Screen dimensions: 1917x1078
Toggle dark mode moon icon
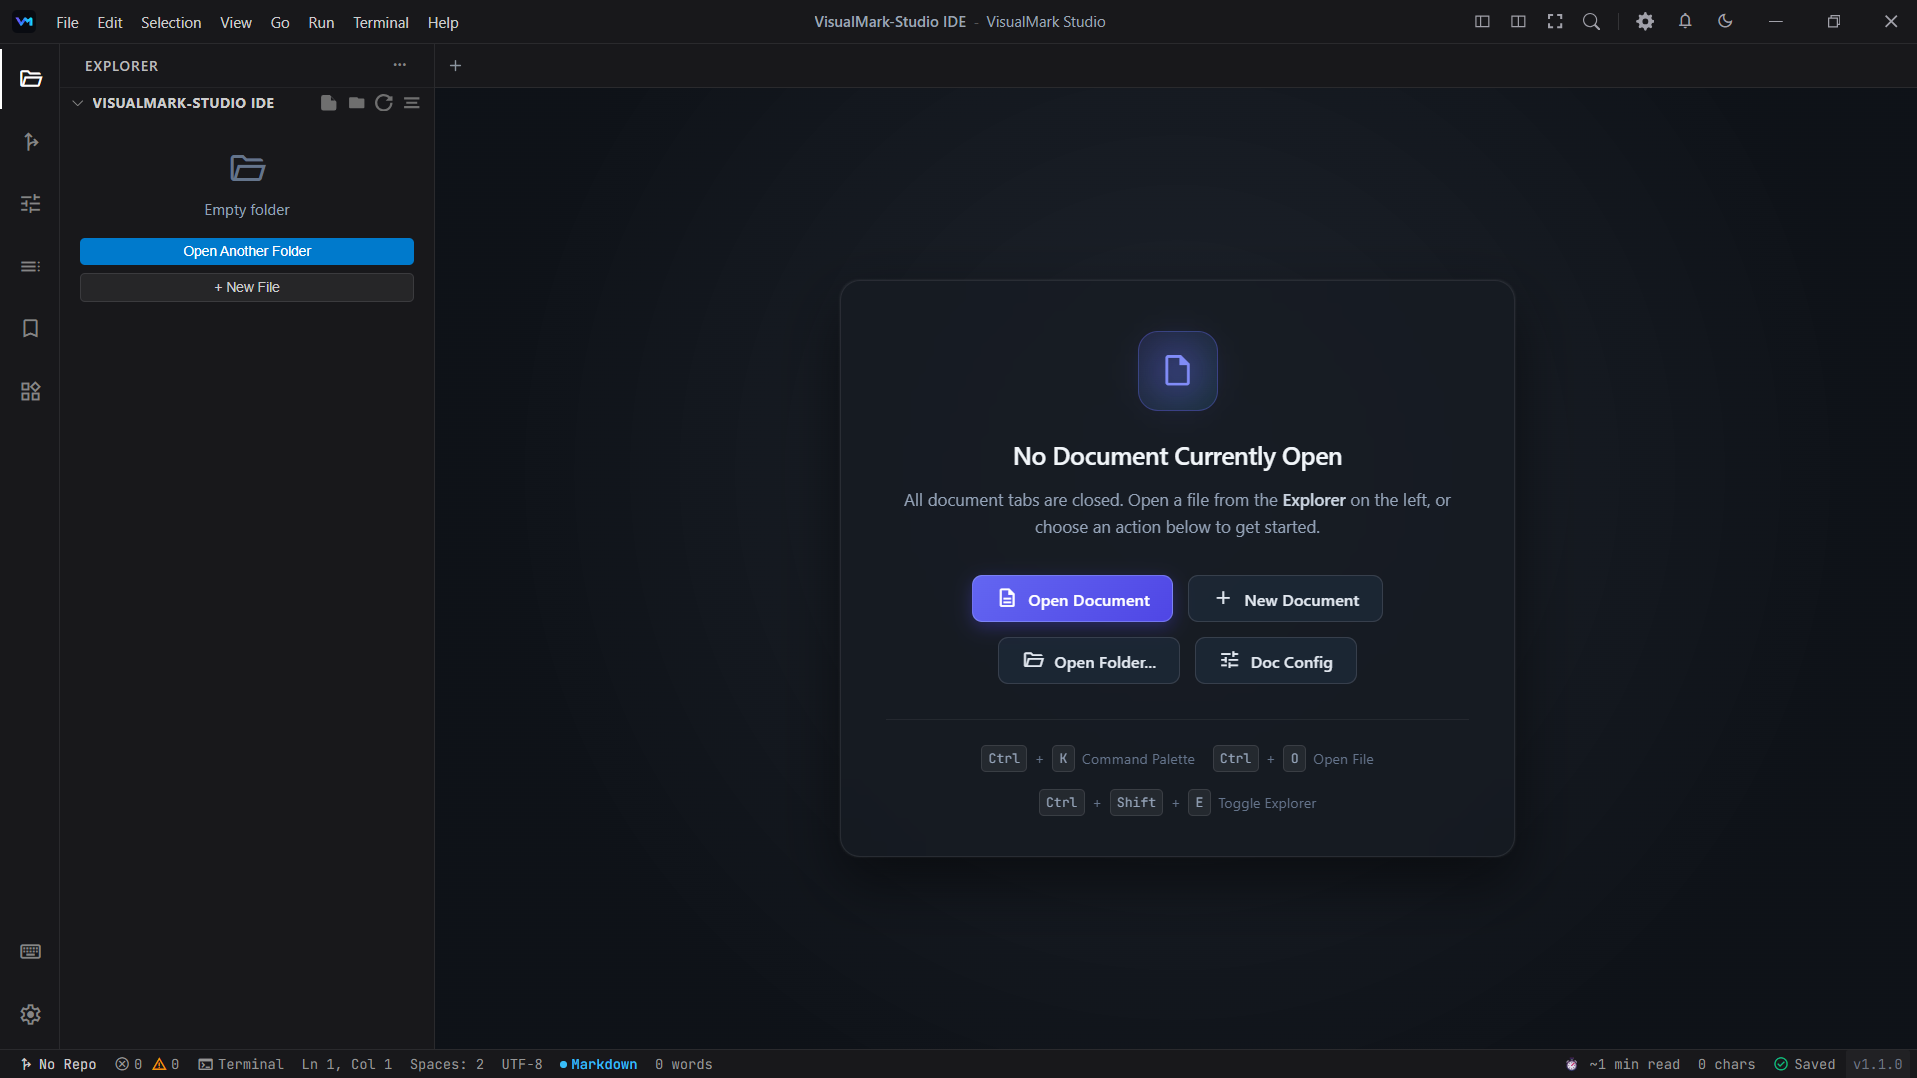point(1725,22)
